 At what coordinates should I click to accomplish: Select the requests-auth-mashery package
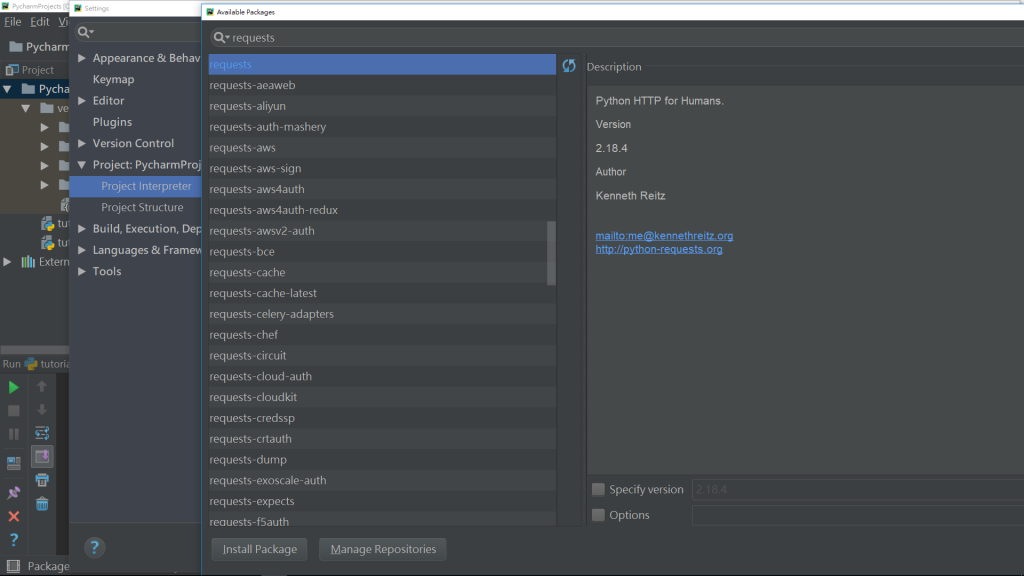click(382, 127)
